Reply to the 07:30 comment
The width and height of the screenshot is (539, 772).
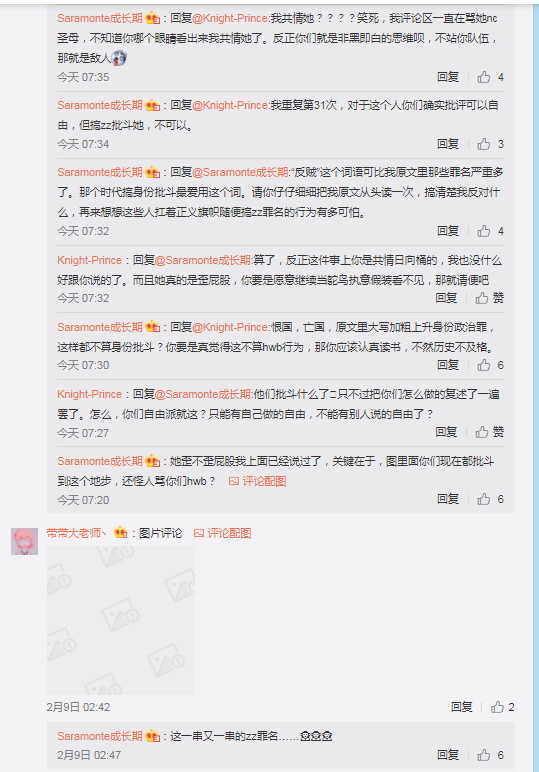click(448, 365)
